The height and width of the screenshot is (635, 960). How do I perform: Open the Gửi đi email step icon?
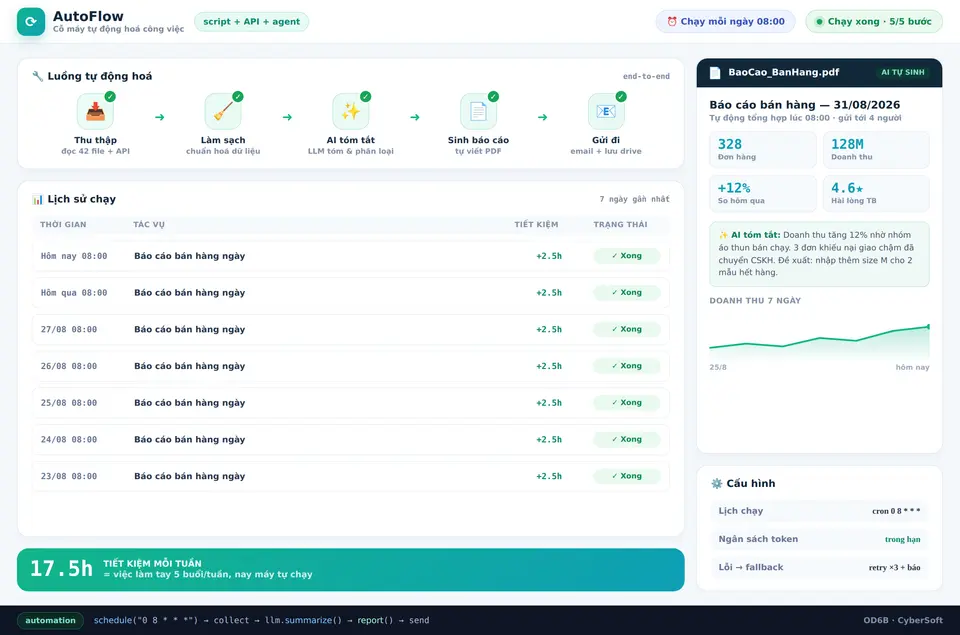(606, 111)
